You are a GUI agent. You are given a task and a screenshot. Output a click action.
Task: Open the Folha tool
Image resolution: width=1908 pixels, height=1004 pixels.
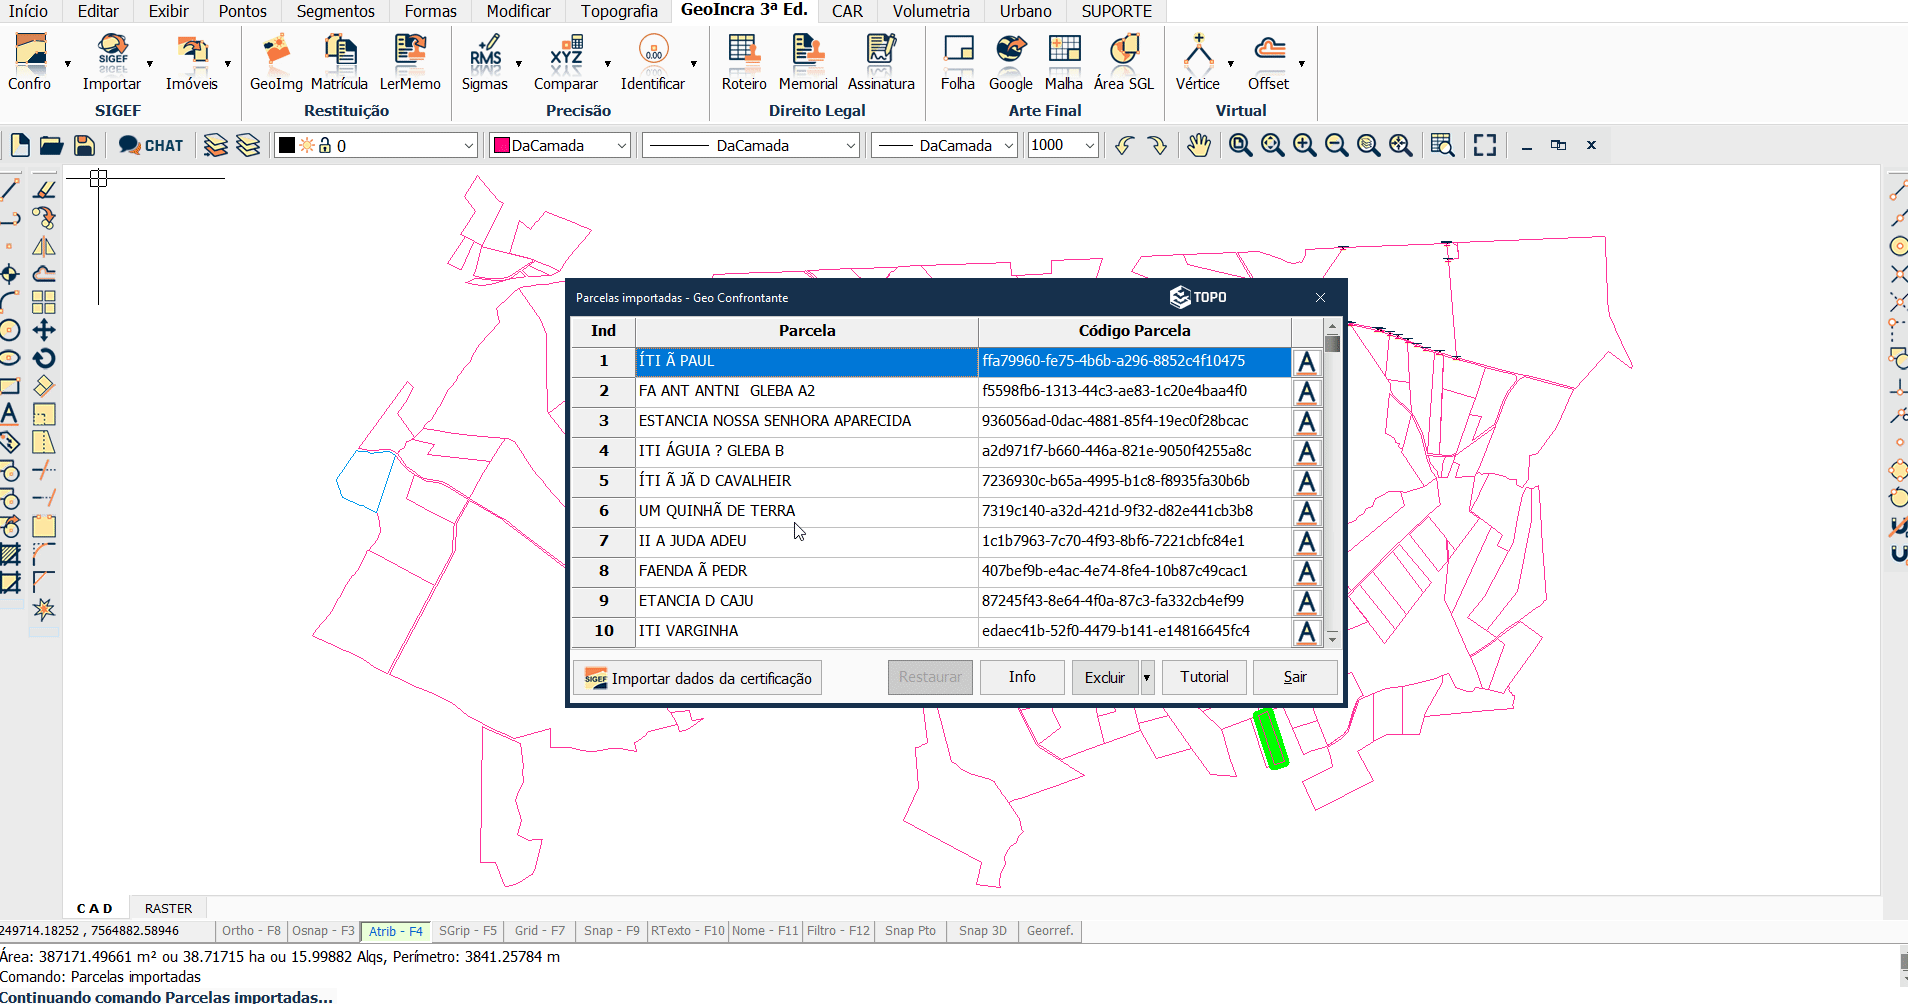(x=958, y=61)
